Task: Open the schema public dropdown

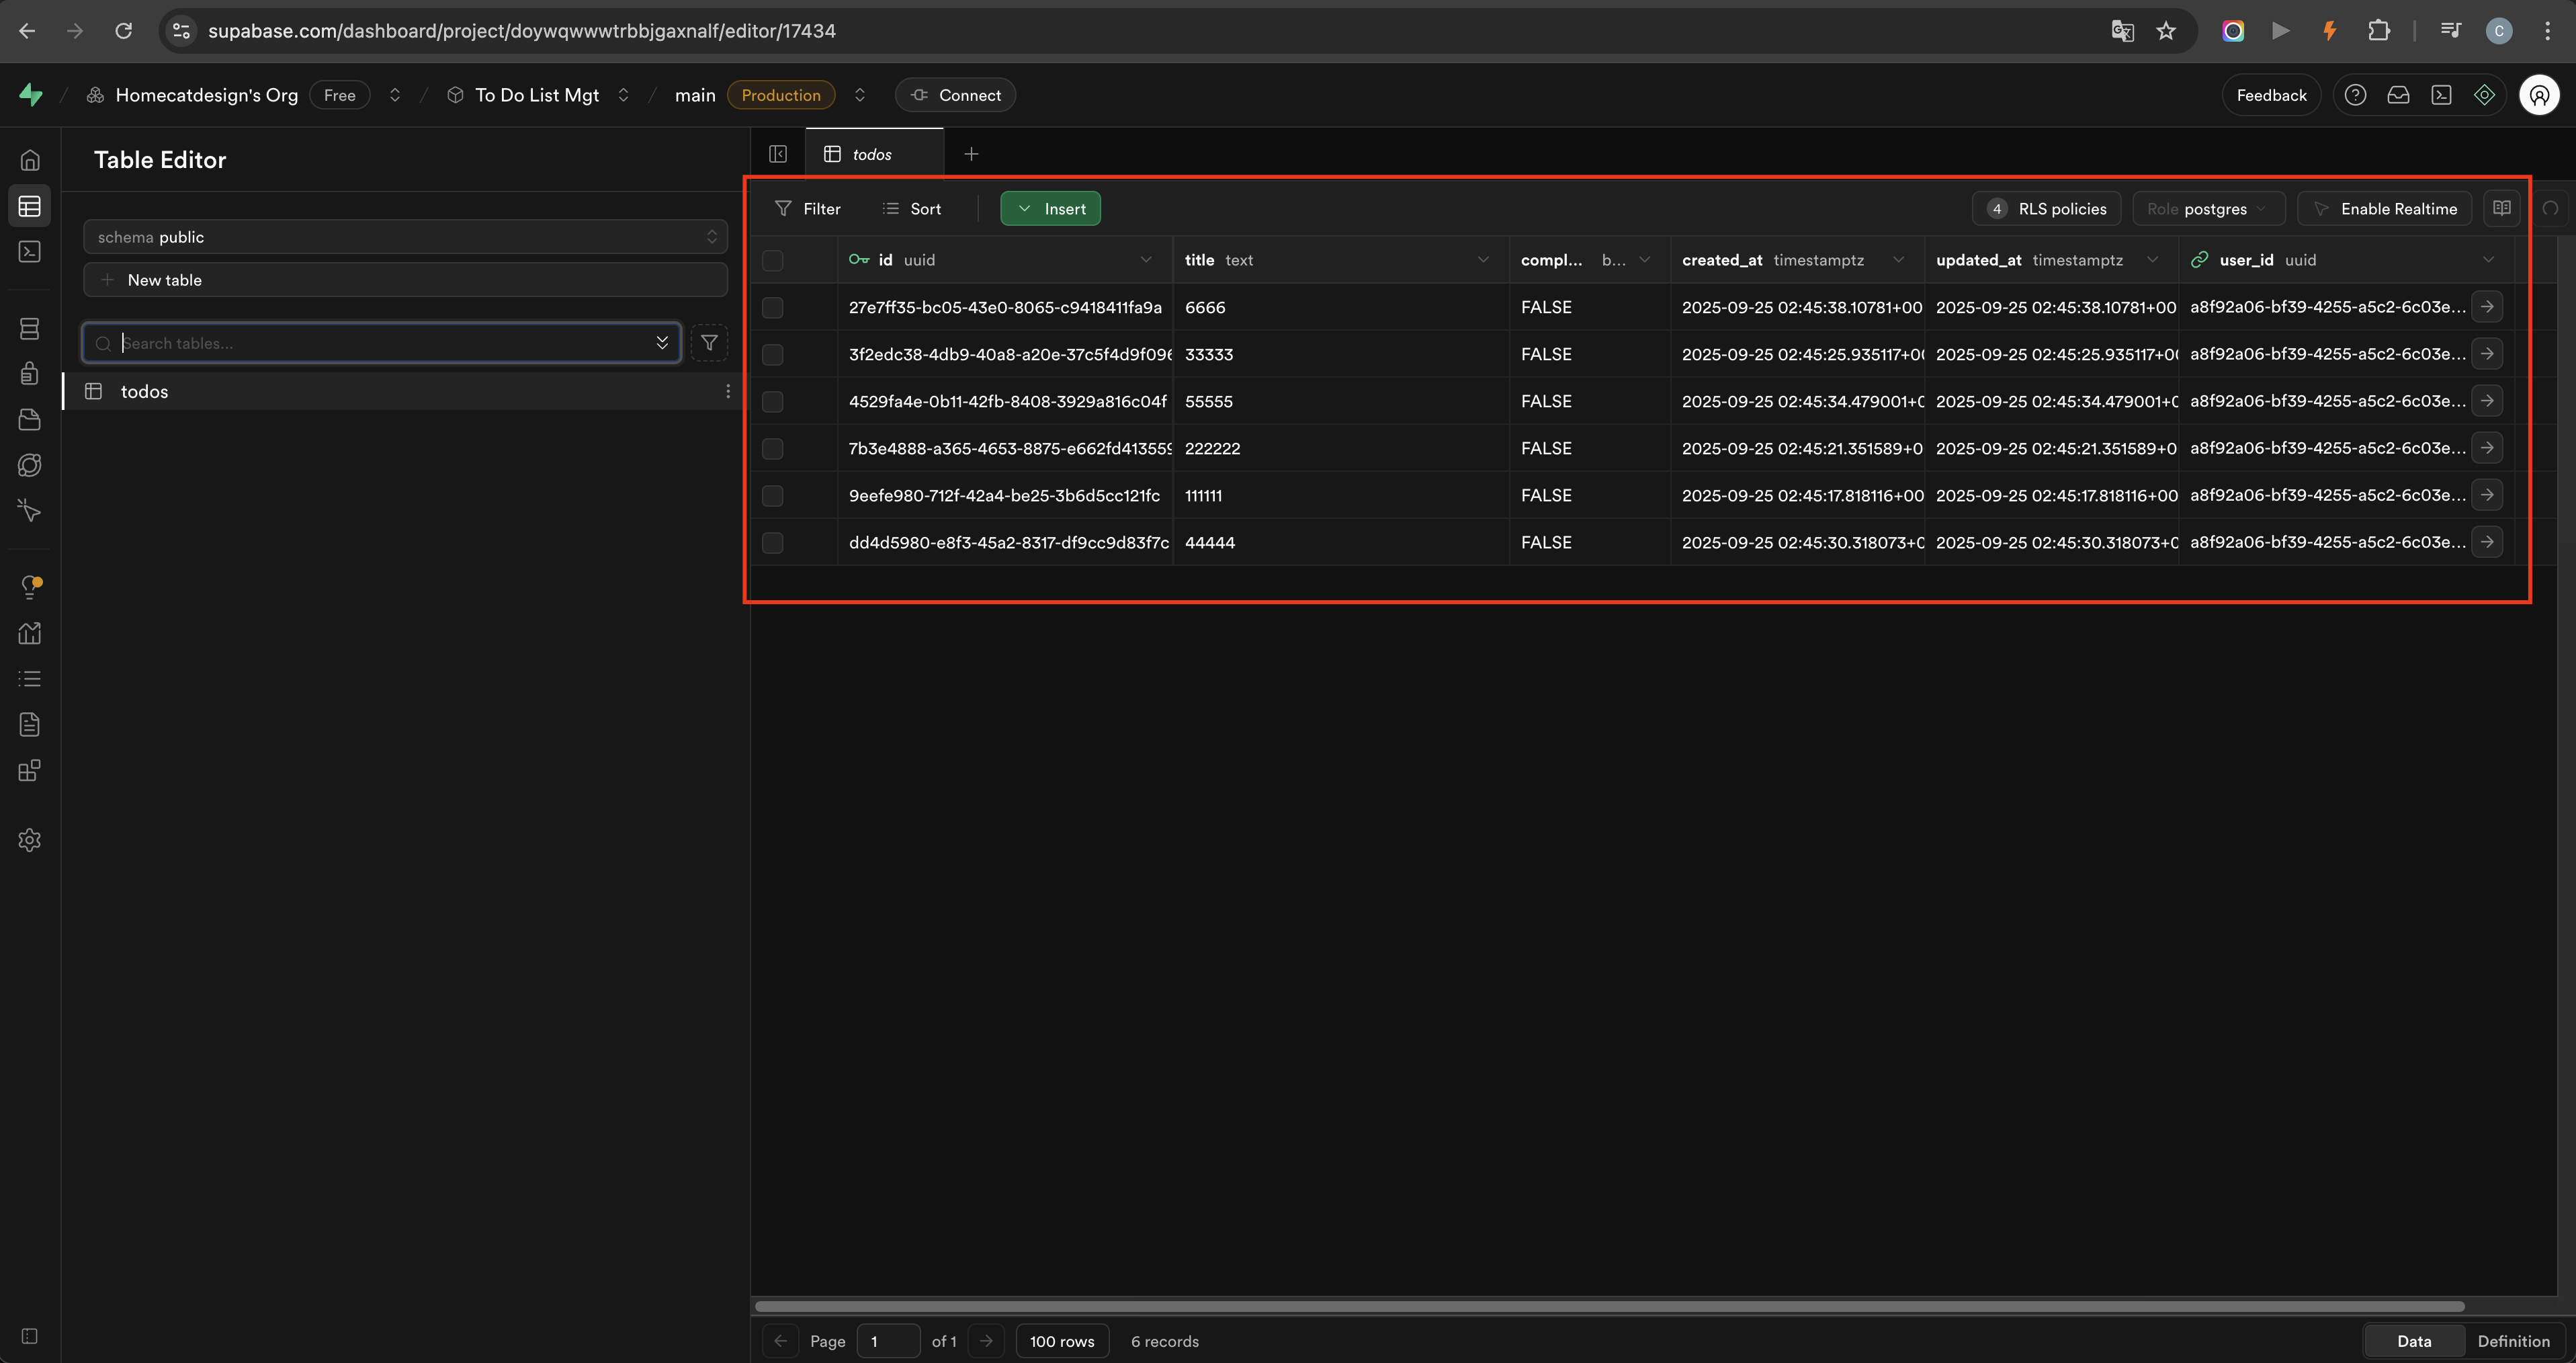Action: pos(405,237)
